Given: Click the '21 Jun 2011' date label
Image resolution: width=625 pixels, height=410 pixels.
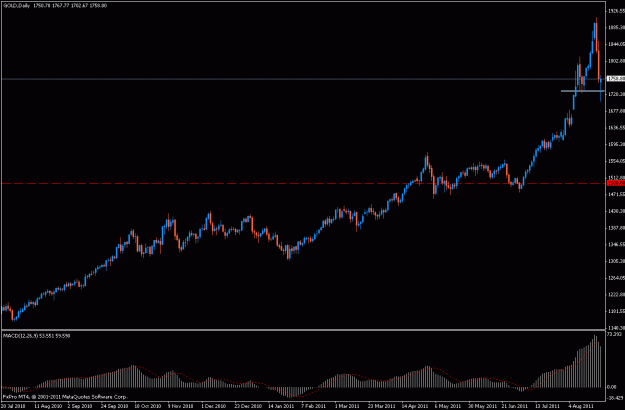Looking at the screenshot, I should (x=515, y=406).
